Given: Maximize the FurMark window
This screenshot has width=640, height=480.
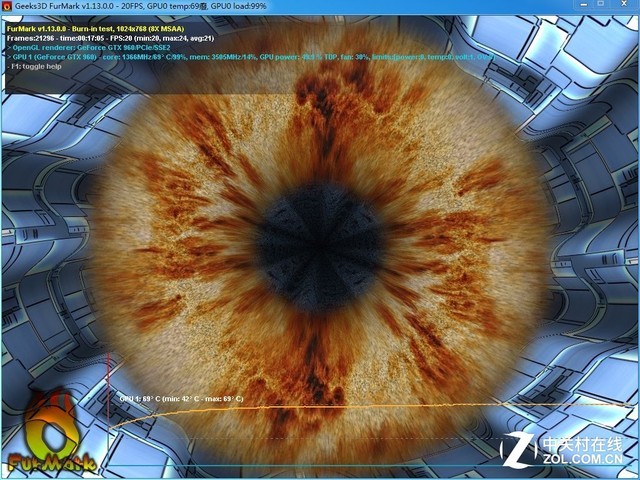Looking at the screenshot, I should point(601,4).
